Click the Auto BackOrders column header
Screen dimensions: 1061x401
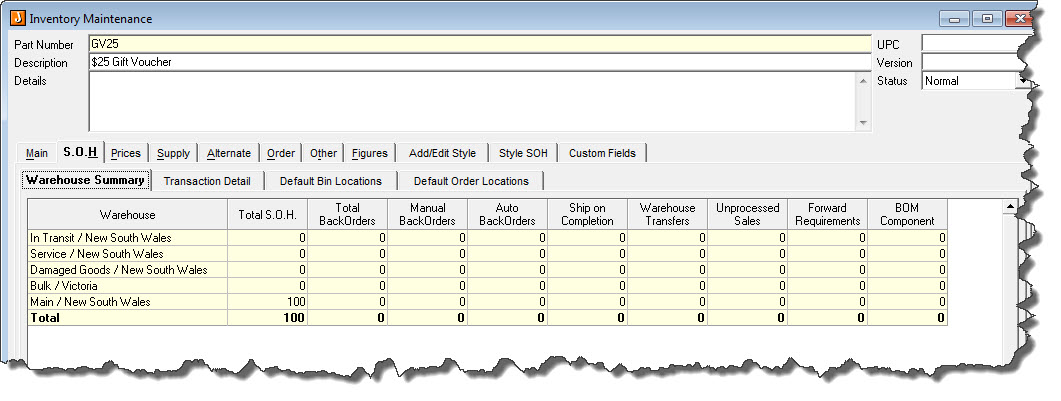click(x=507, y=214)
